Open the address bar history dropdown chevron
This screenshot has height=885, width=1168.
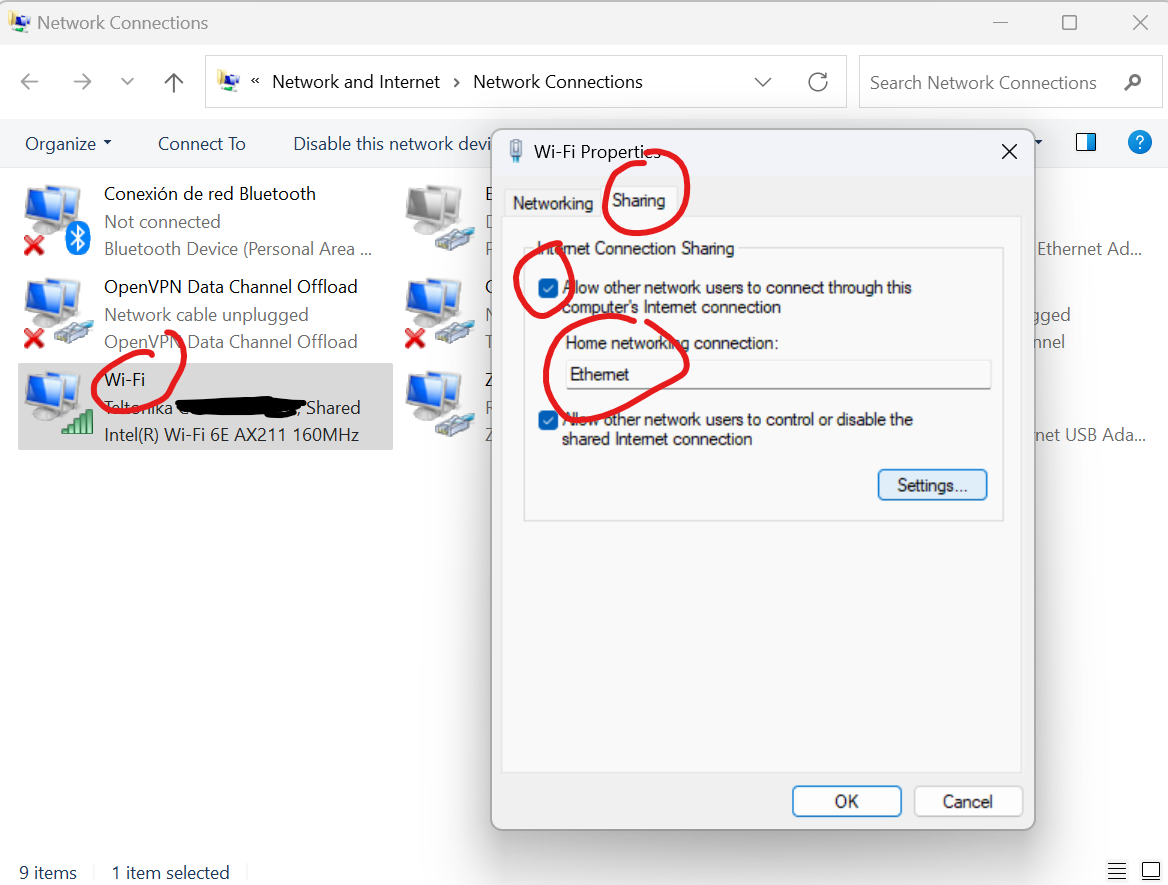(763, 82)
